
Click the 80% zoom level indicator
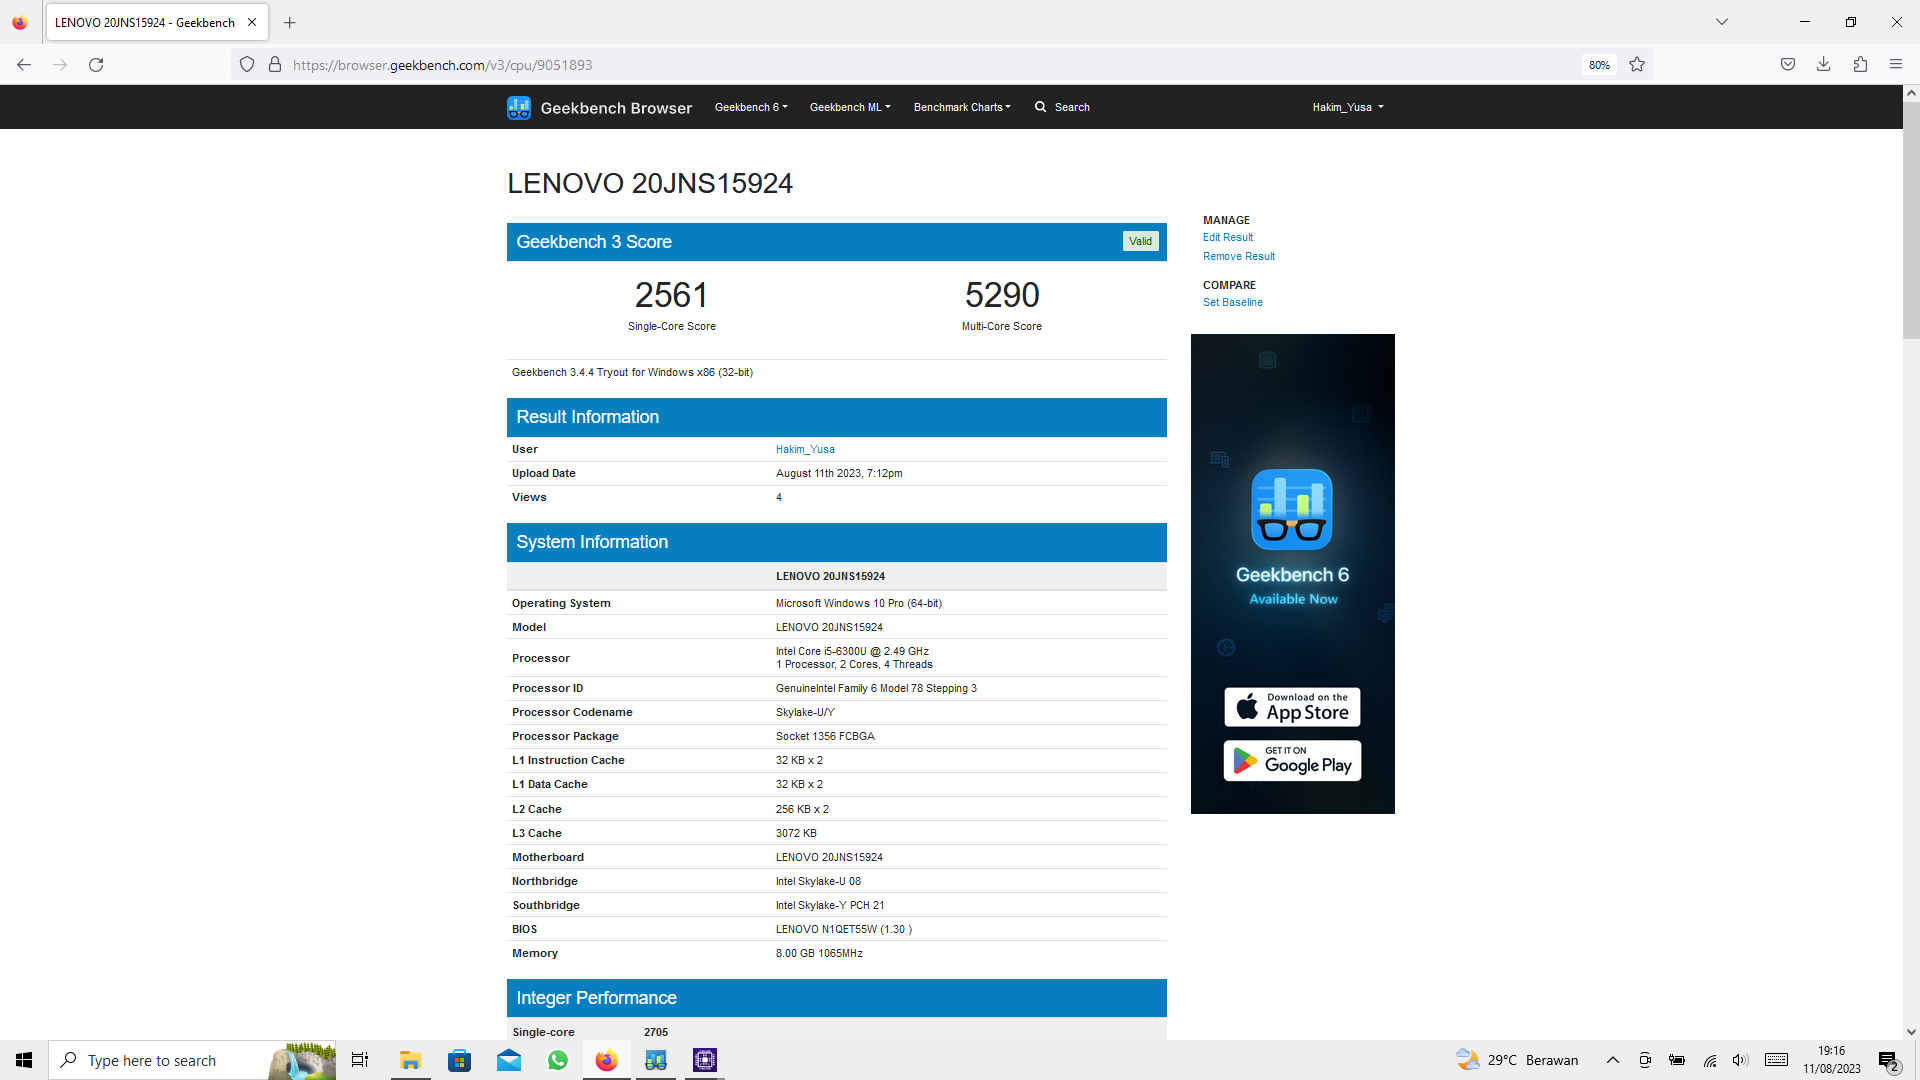pyautogui.click(x=1599, y=65)
